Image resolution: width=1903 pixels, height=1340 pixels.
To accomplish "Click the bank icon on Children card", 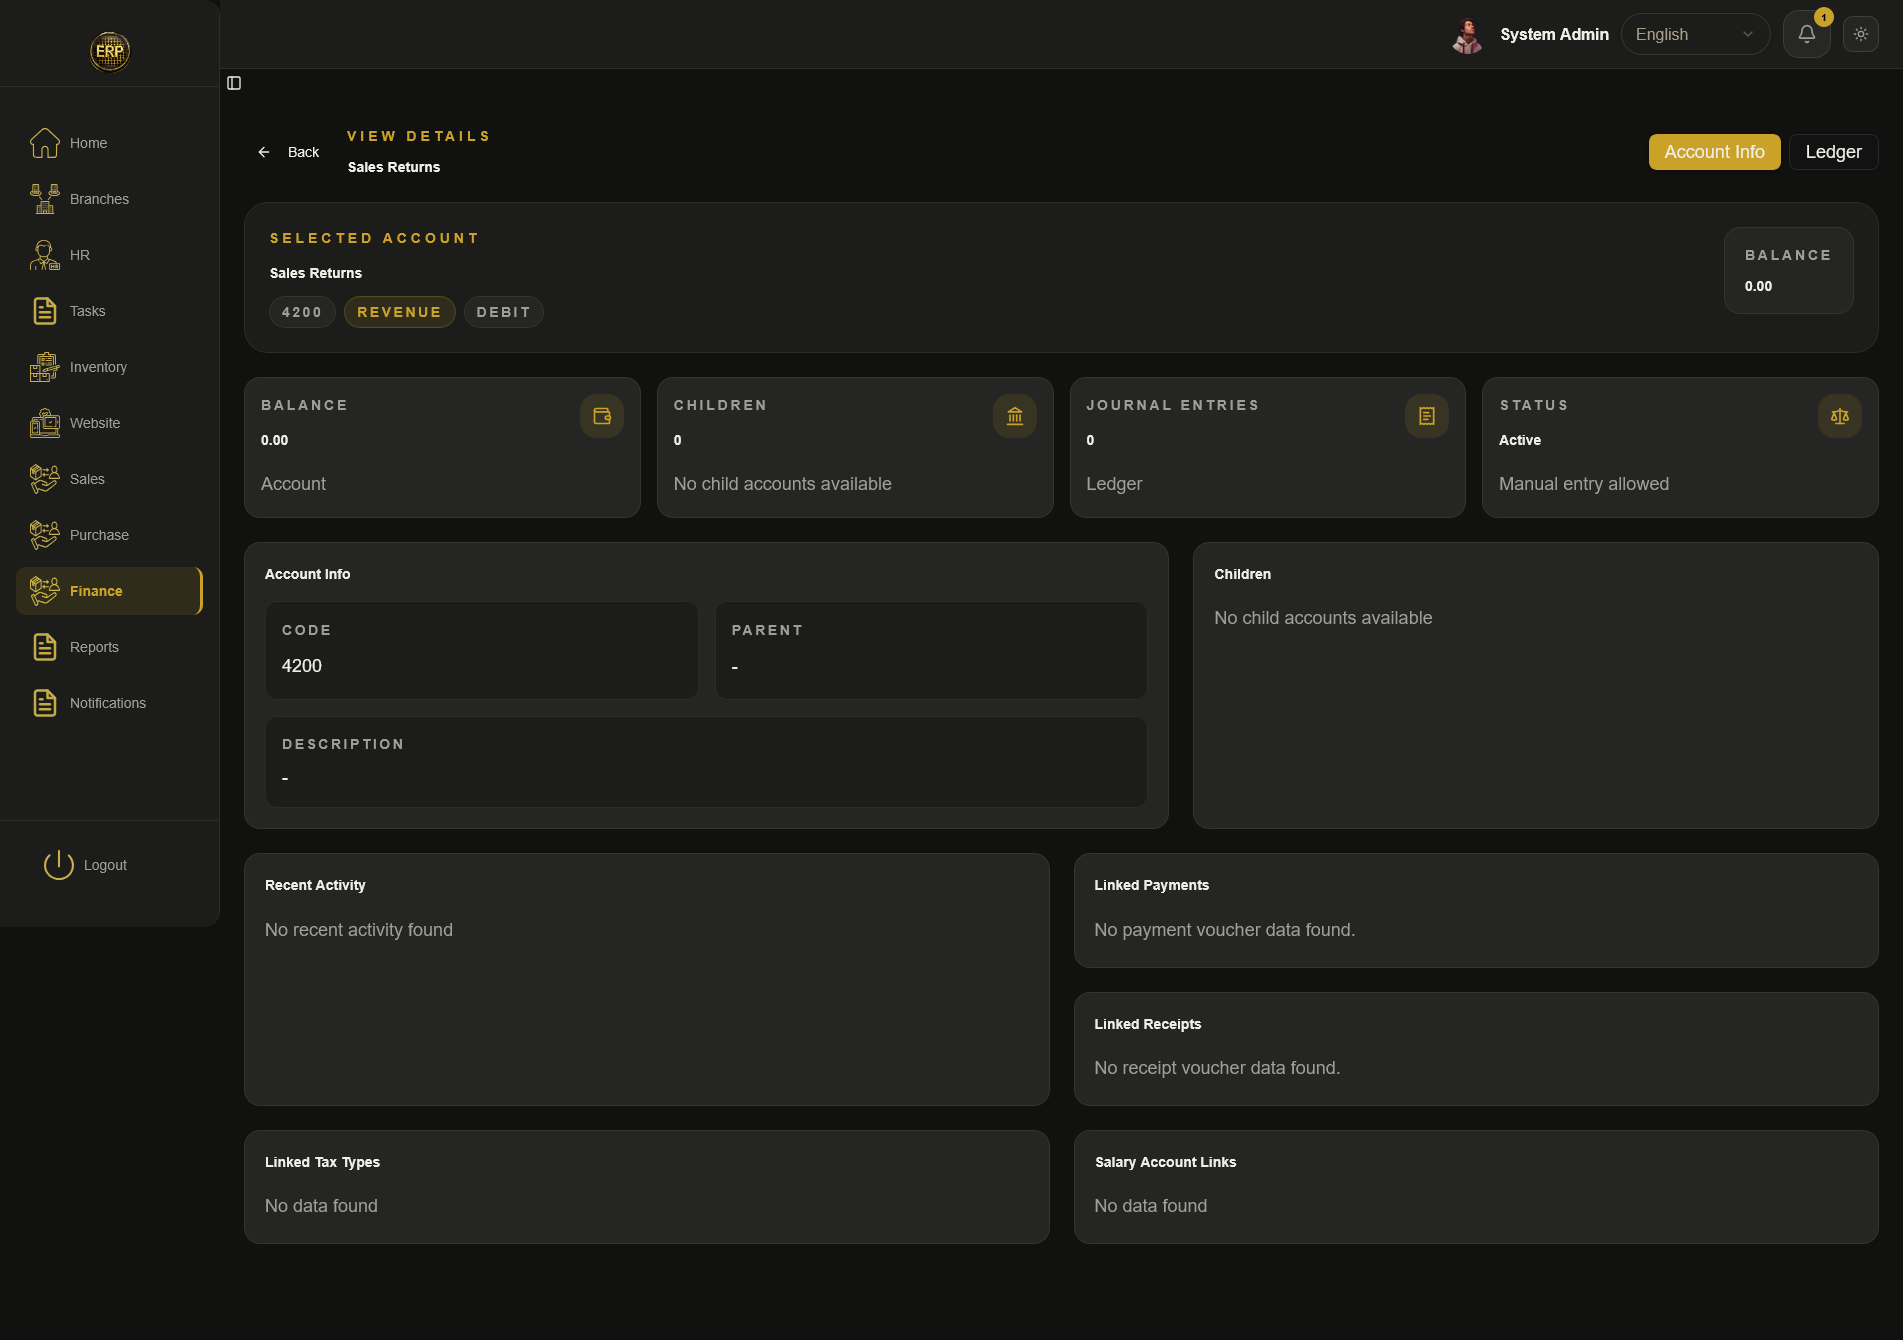I will click(1015, 416).
